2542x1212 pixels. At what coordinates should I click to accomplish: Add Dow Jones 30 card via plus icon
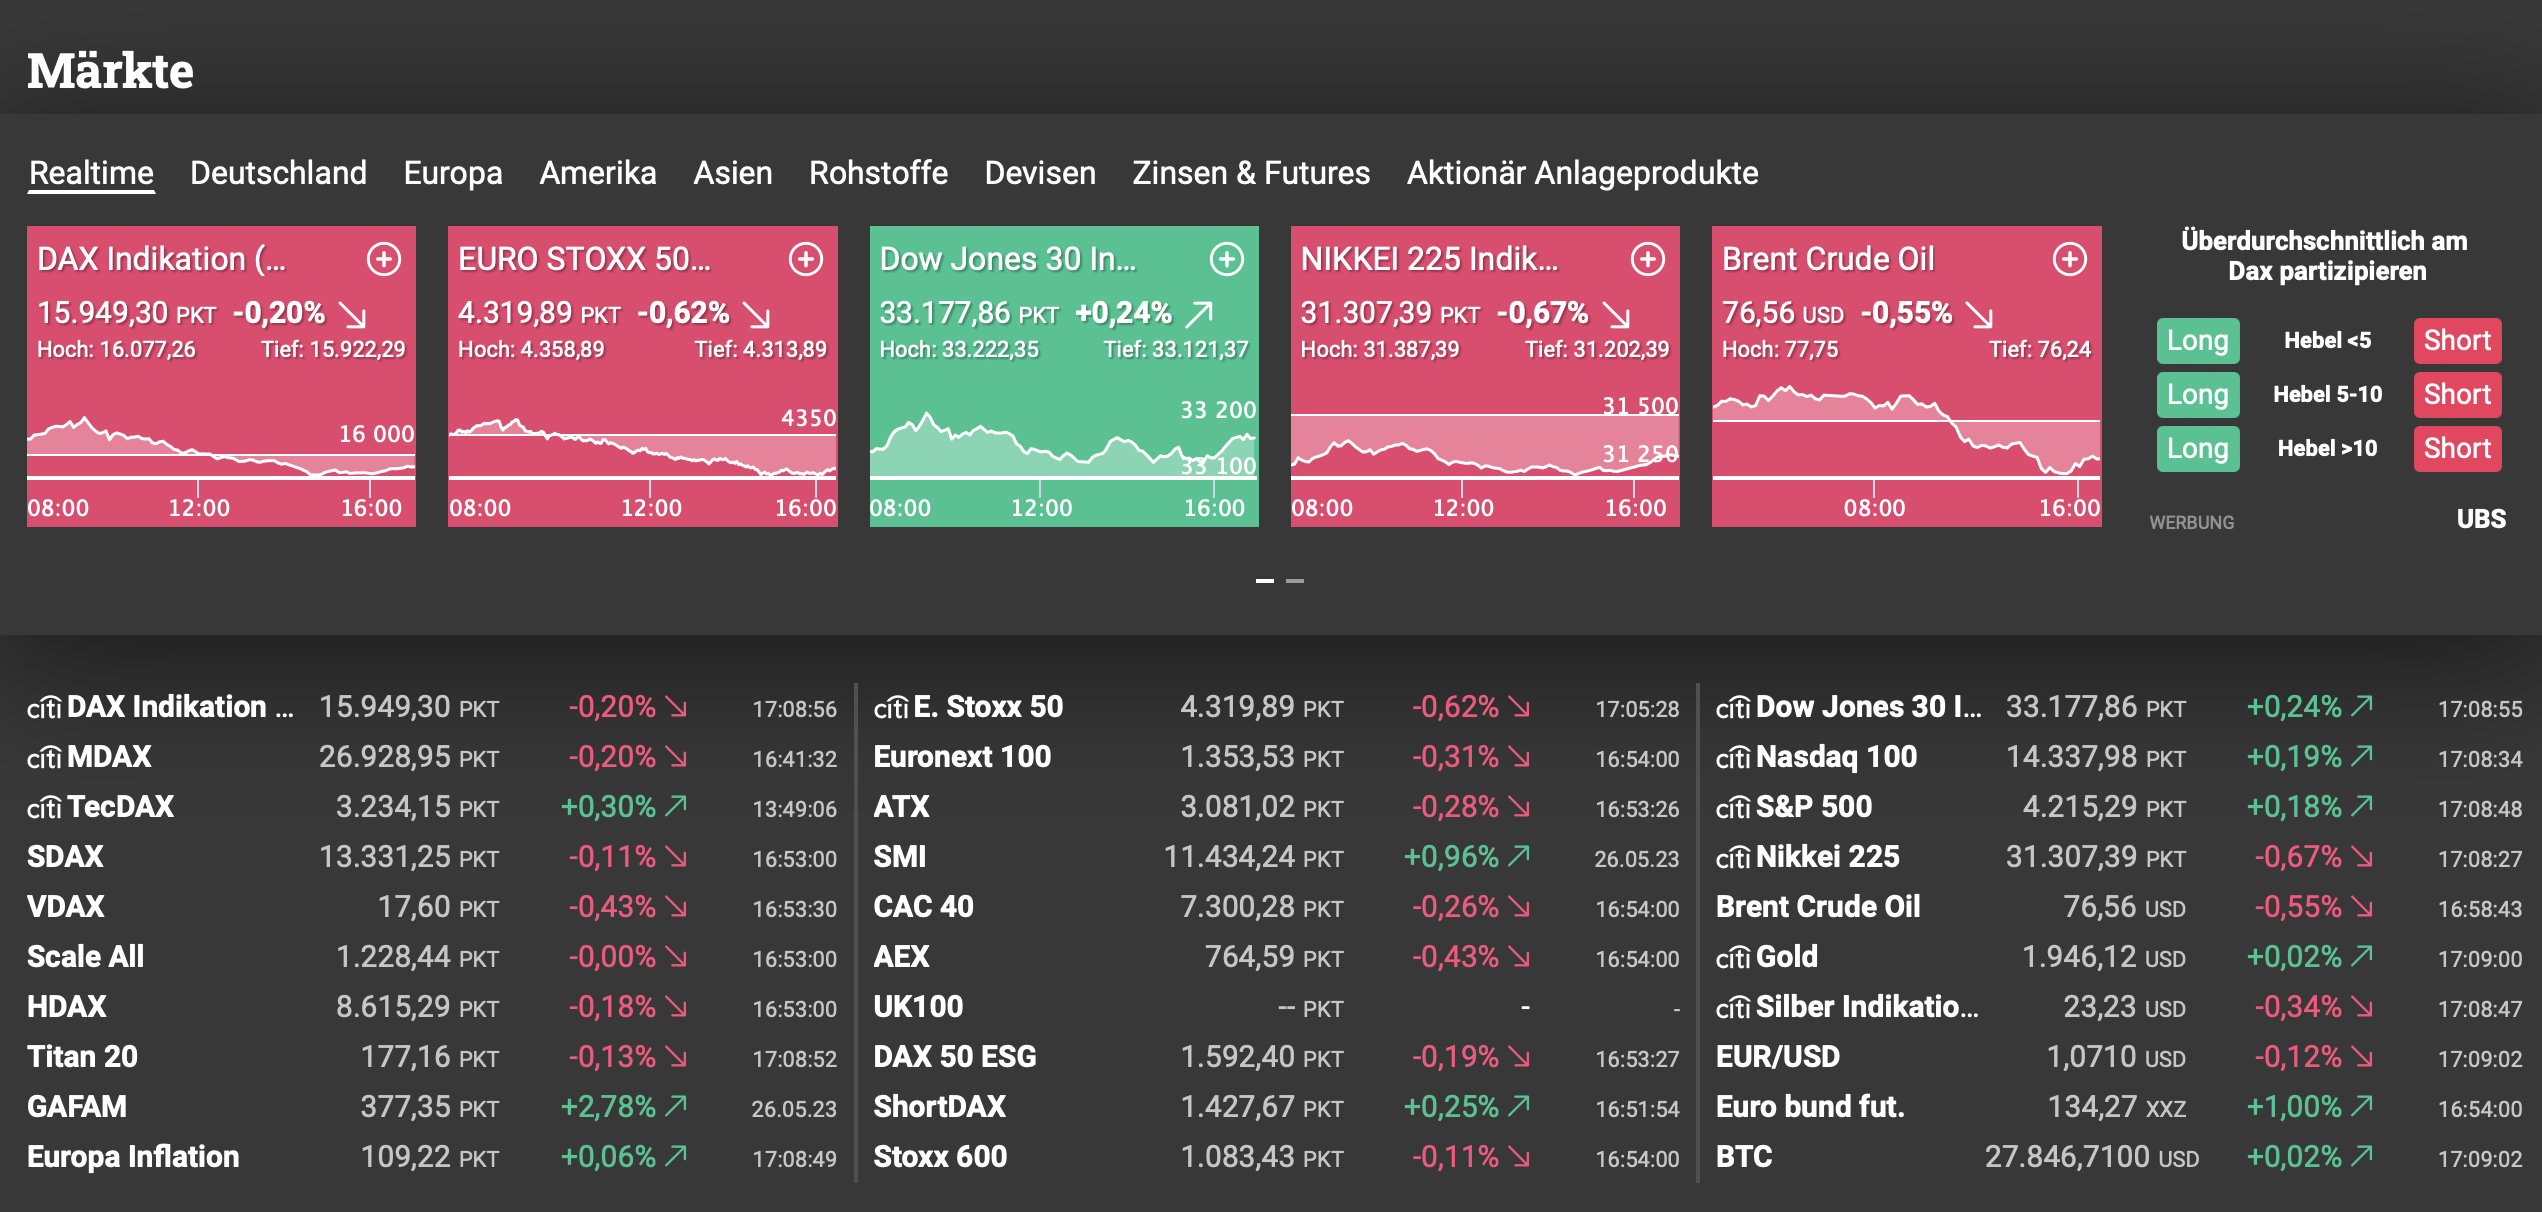point(1226,260)
